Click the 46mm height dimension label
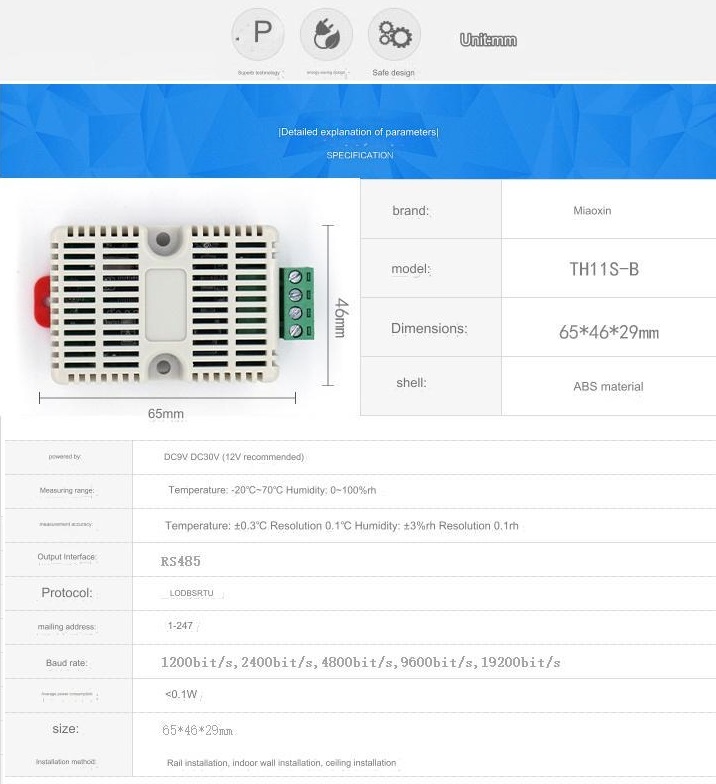The height and width of the screenshot is (784, 716). 340,317
